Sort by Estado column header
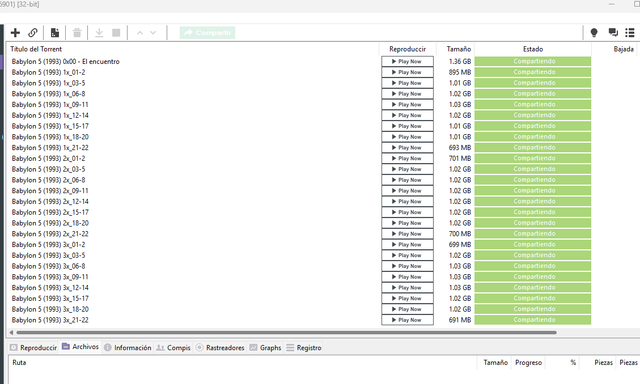This screenshot has height=384, width=640. click(x=533, y=49)
